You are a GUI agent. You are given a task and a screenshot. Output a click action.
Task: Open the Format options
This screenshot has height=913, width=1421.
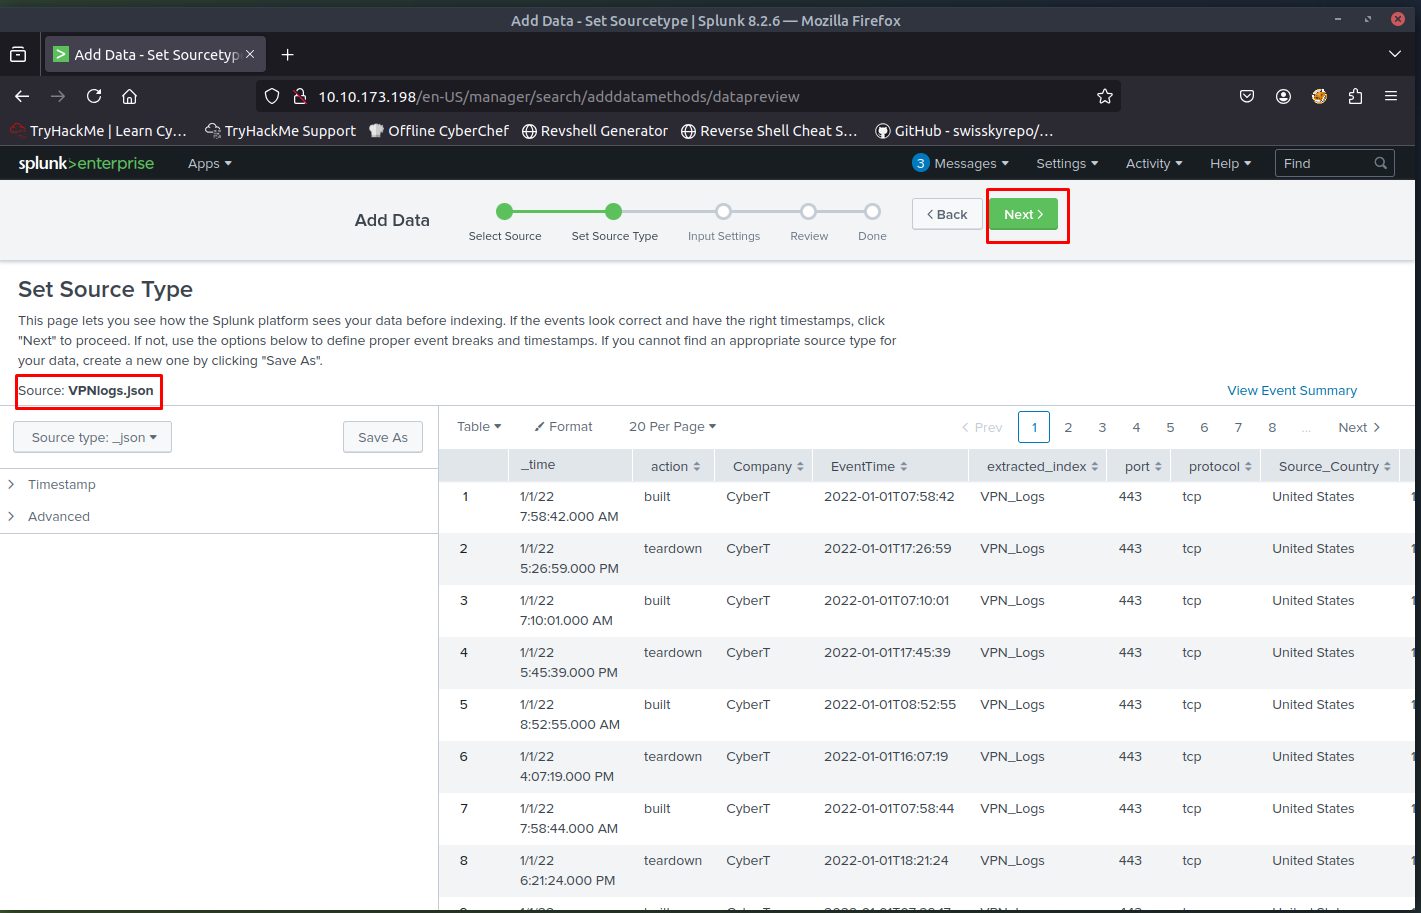[x=563, y=426]
